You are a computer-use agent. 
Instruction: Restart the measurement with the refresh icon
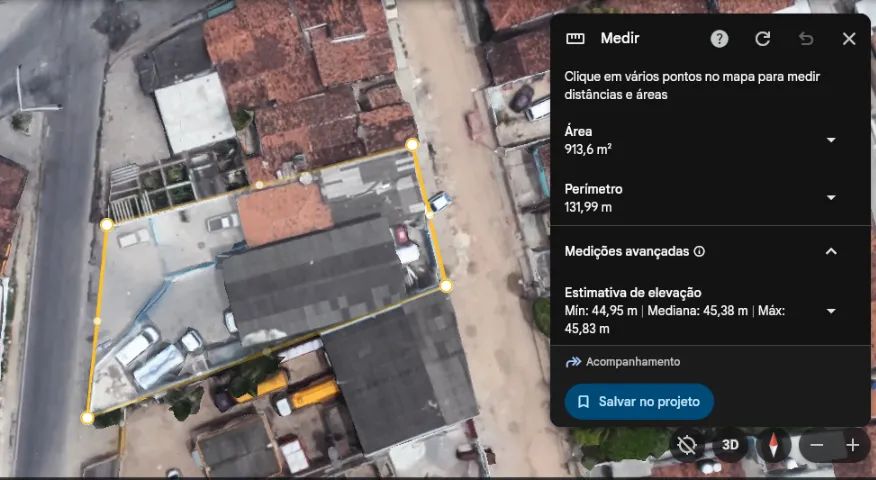click(763, 39)
